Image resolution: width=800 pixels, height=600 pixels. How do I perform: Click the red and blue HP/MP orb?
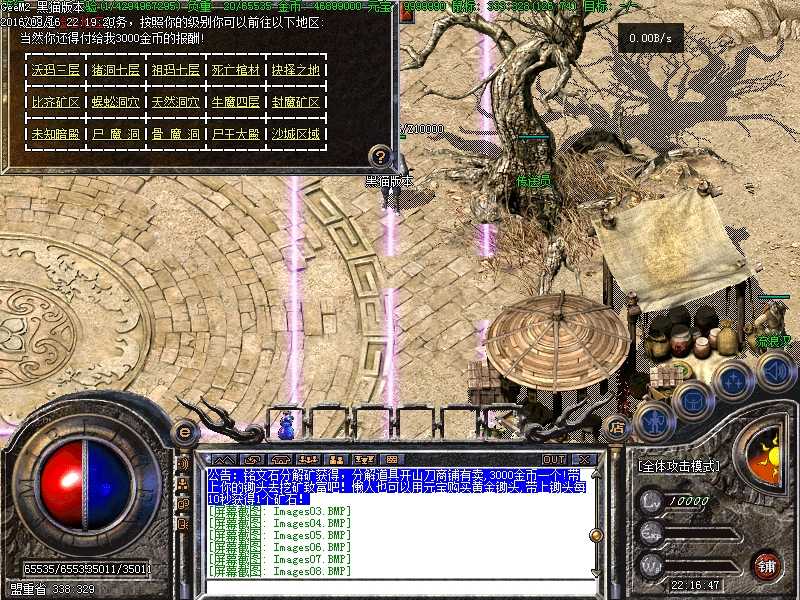(x=85, y=485)
